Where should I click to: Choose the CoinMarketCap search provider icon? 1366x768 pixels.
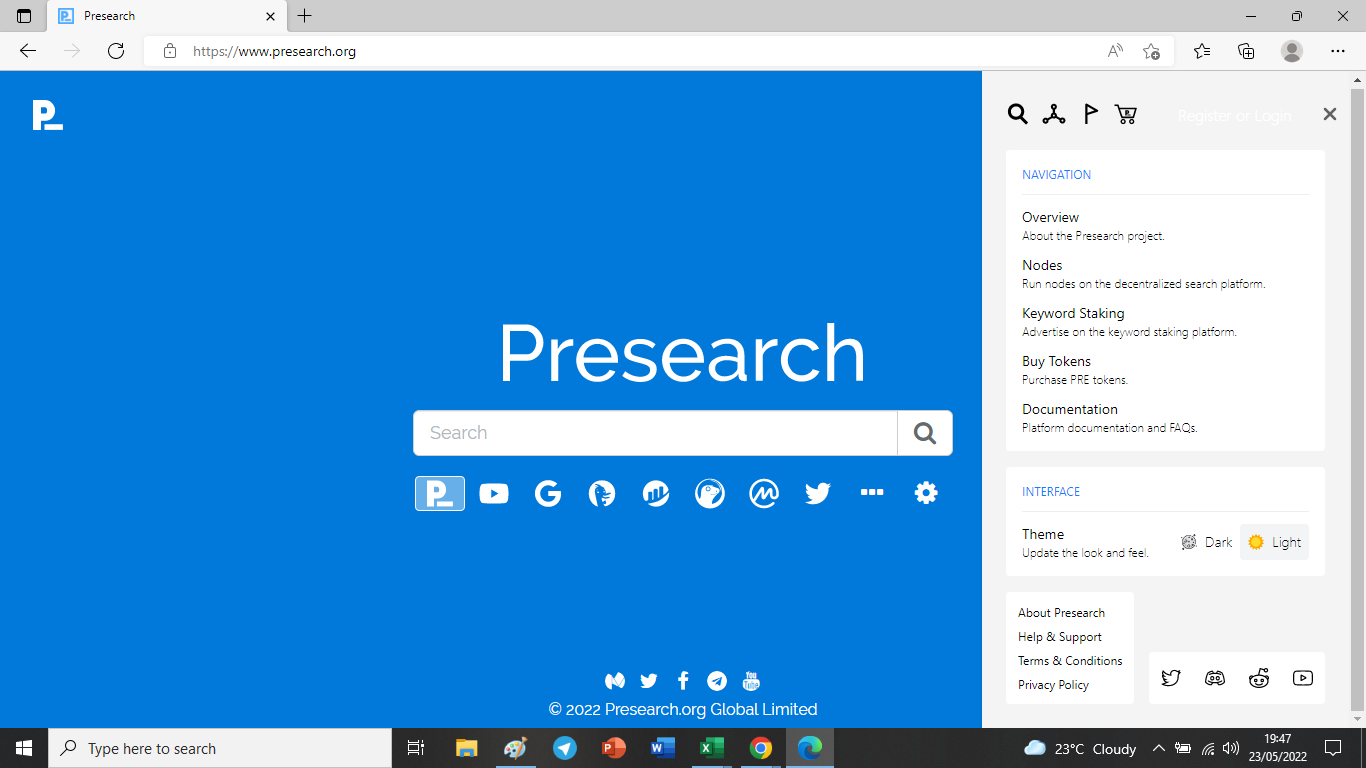pyautogui.click(x=764, y=493)
